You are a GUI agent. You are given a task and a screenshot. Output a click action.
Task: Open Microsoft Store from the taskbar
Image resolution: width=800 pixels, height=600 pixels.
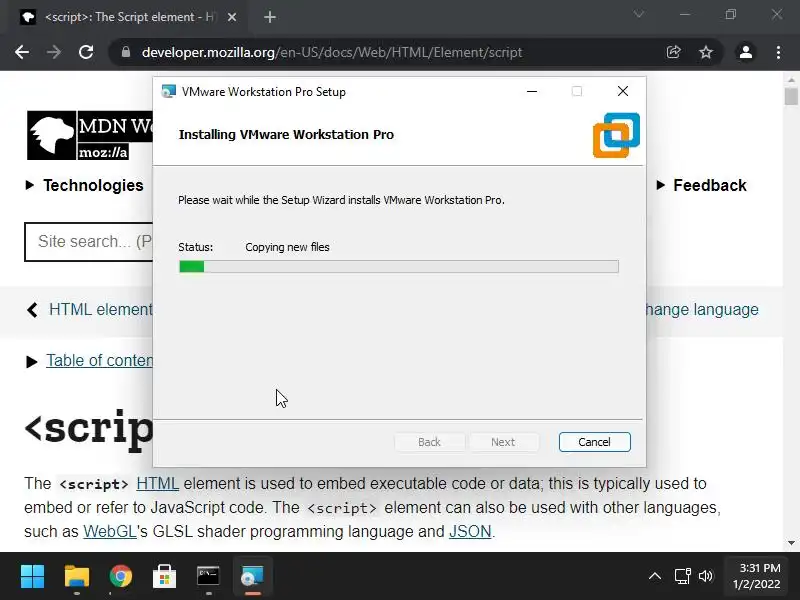pos(164,577)
